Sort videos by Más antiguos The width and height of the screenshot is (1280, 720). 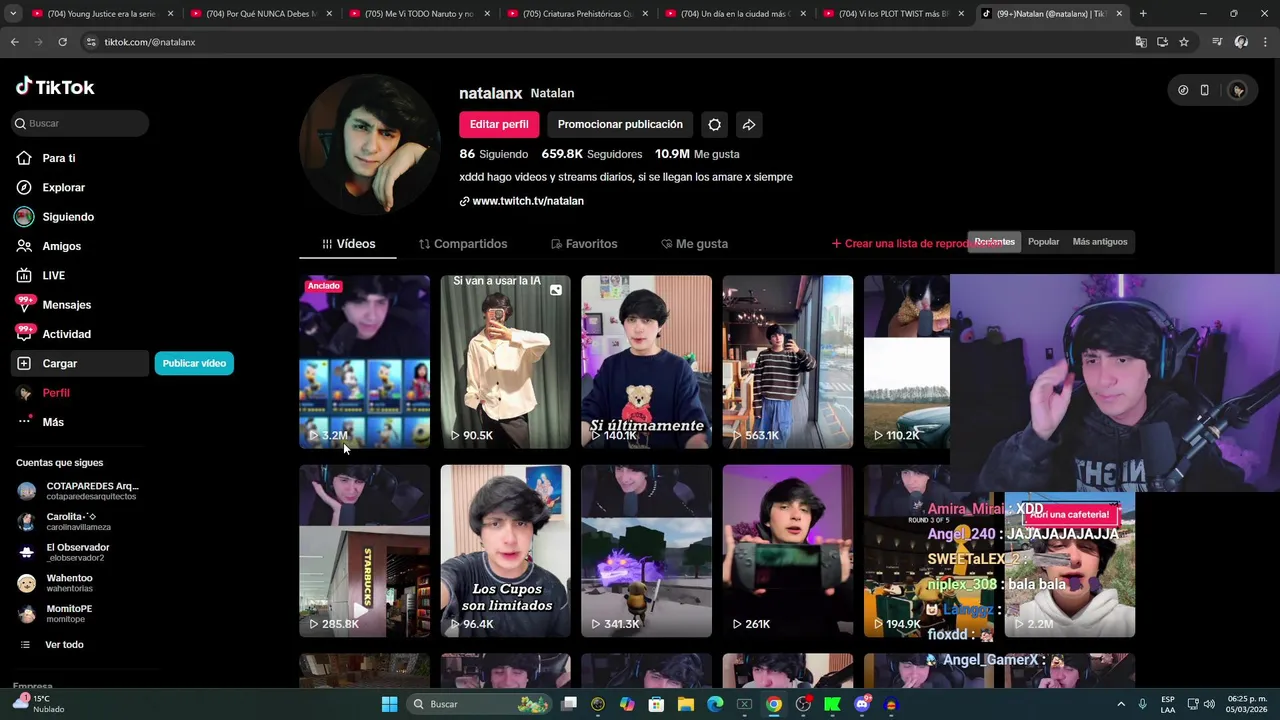pyautogui.click(x=1100, y=242)
